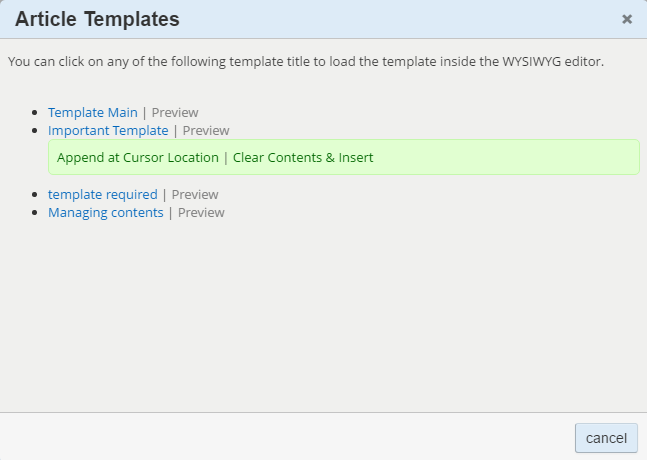
Task: Close the Article Templates dialog with X
Action: tap(627, 19)
